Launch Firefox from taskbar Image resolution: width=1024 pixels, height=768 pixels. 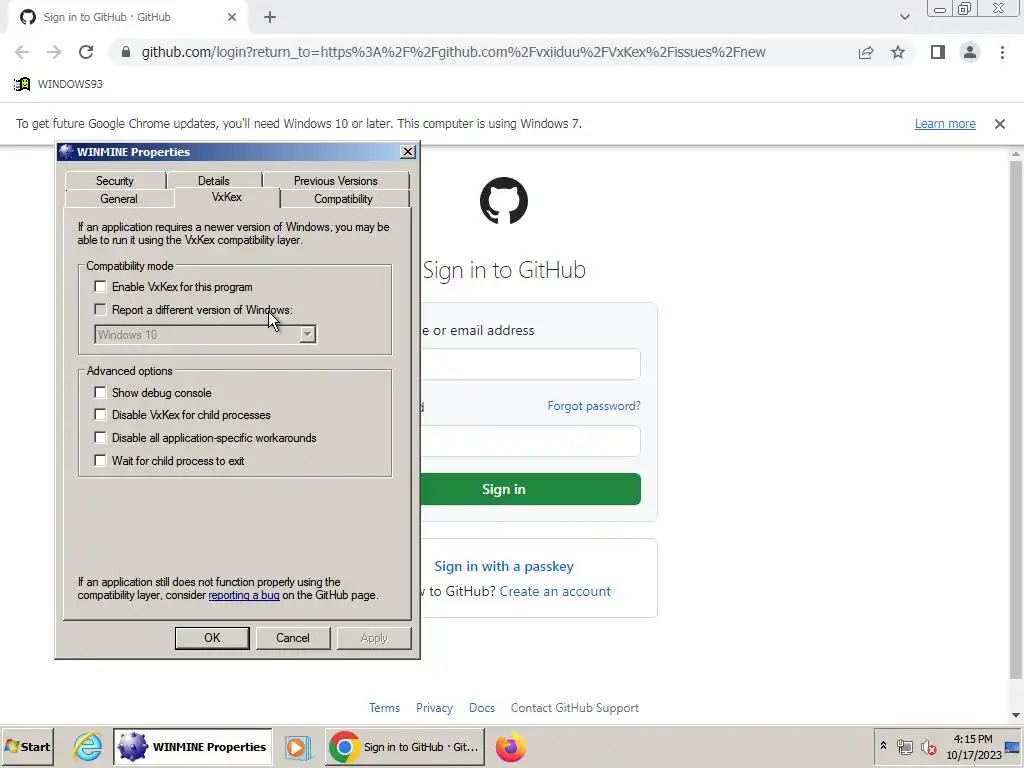pos(510,747)
